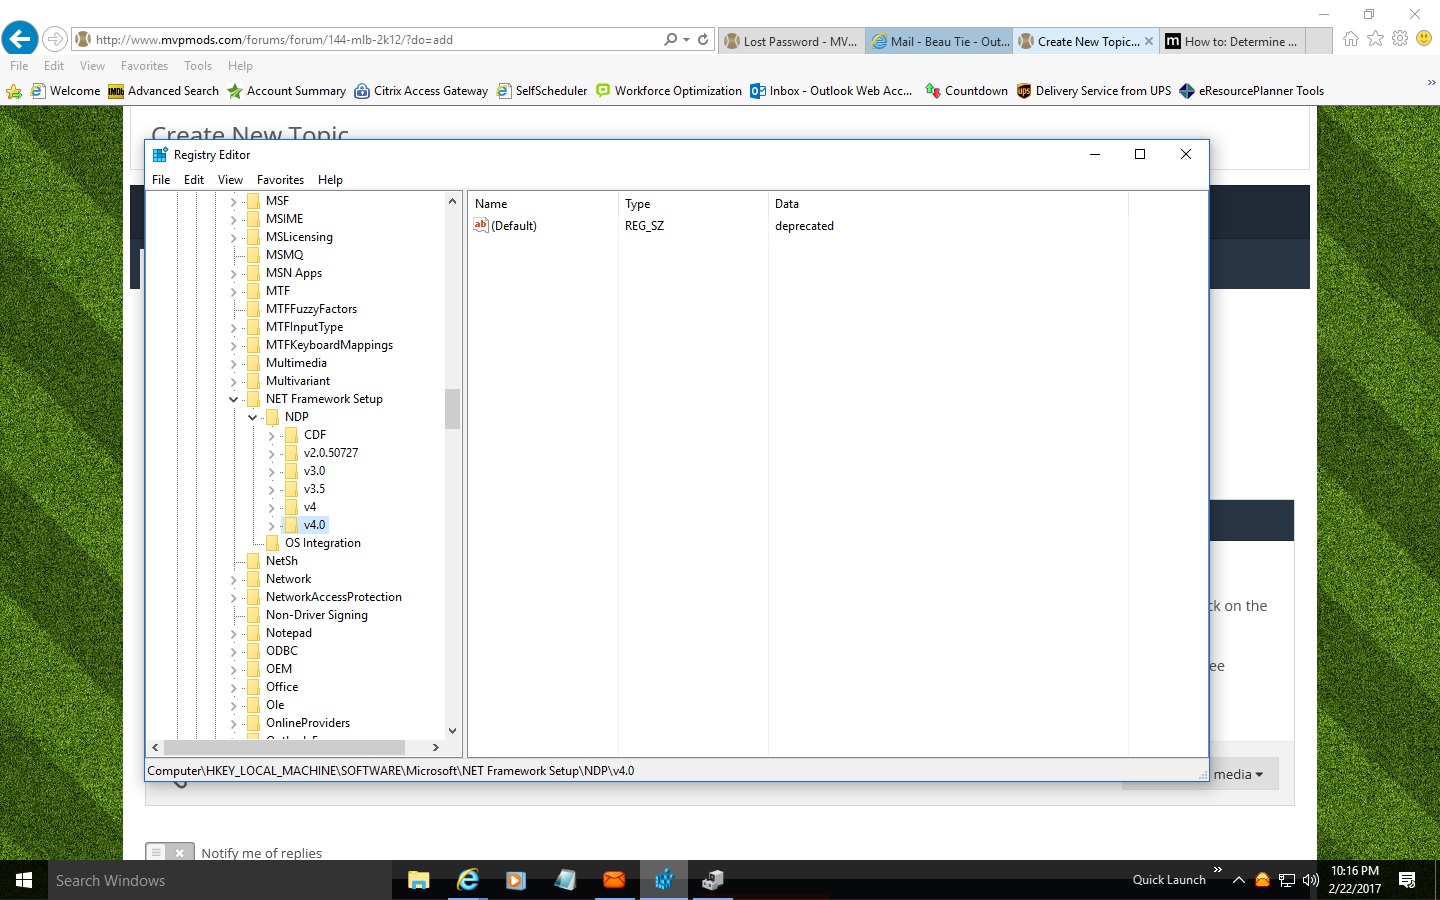Open IE favorites star icon
Viewport: 1440px width, 900px height.
tap(1376, 39)
